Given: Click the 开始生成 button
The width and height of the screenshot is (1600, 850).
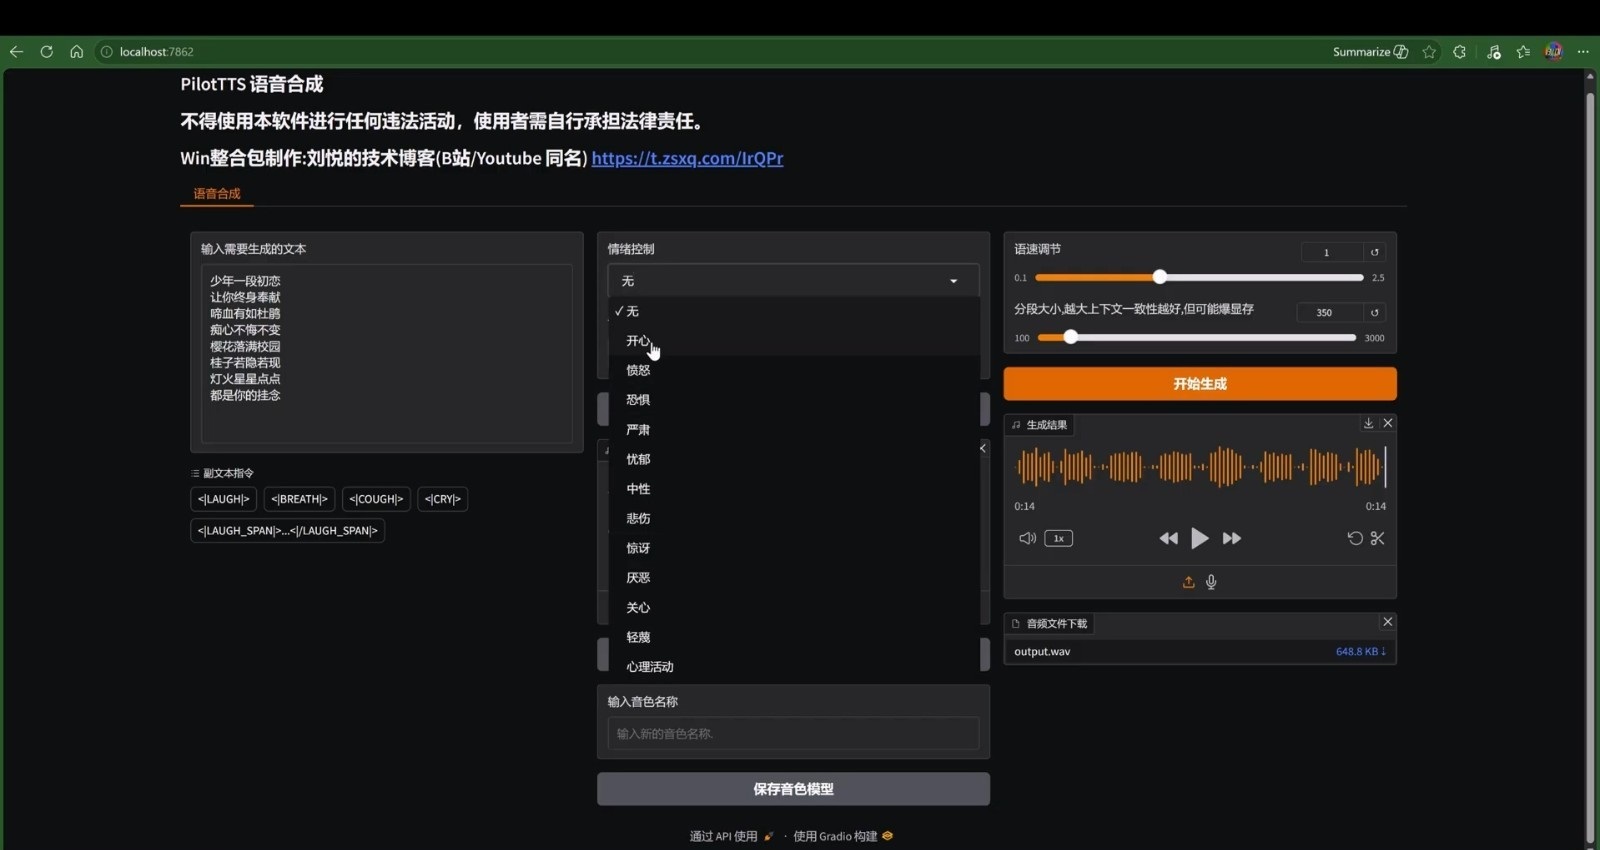Looking at the screenshot, I should (1200, 384).
